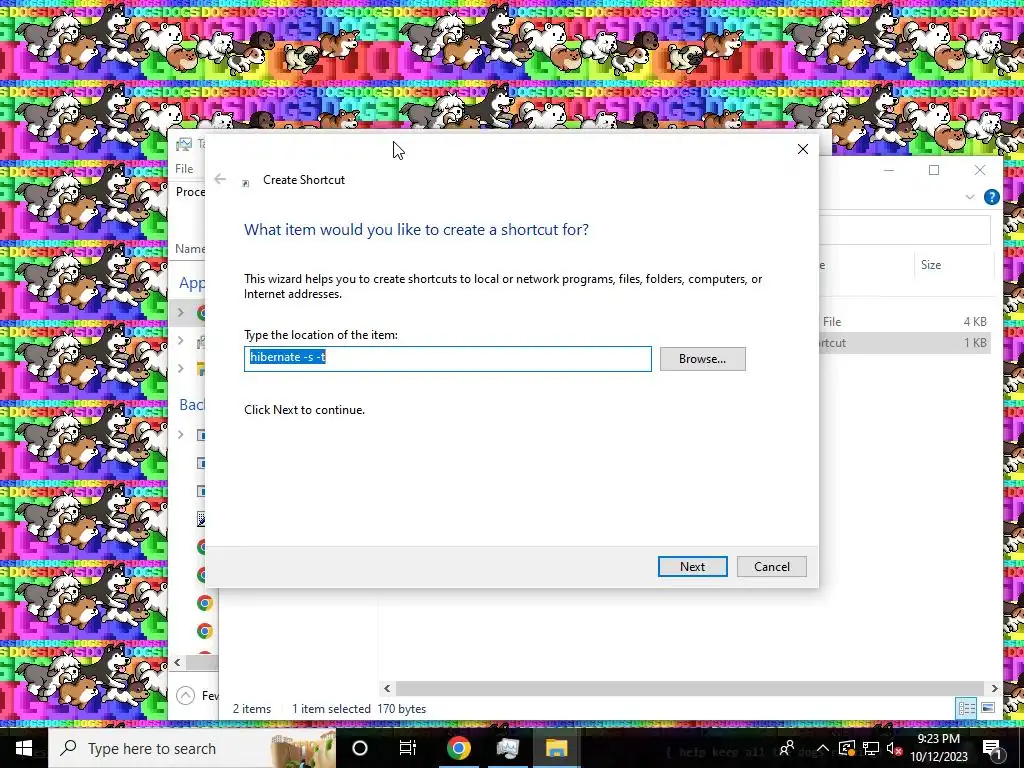Viewport: 1024px width, 768px height.
Task: Switch to Task Manager taskbar icon
Action: click(507, 748)
